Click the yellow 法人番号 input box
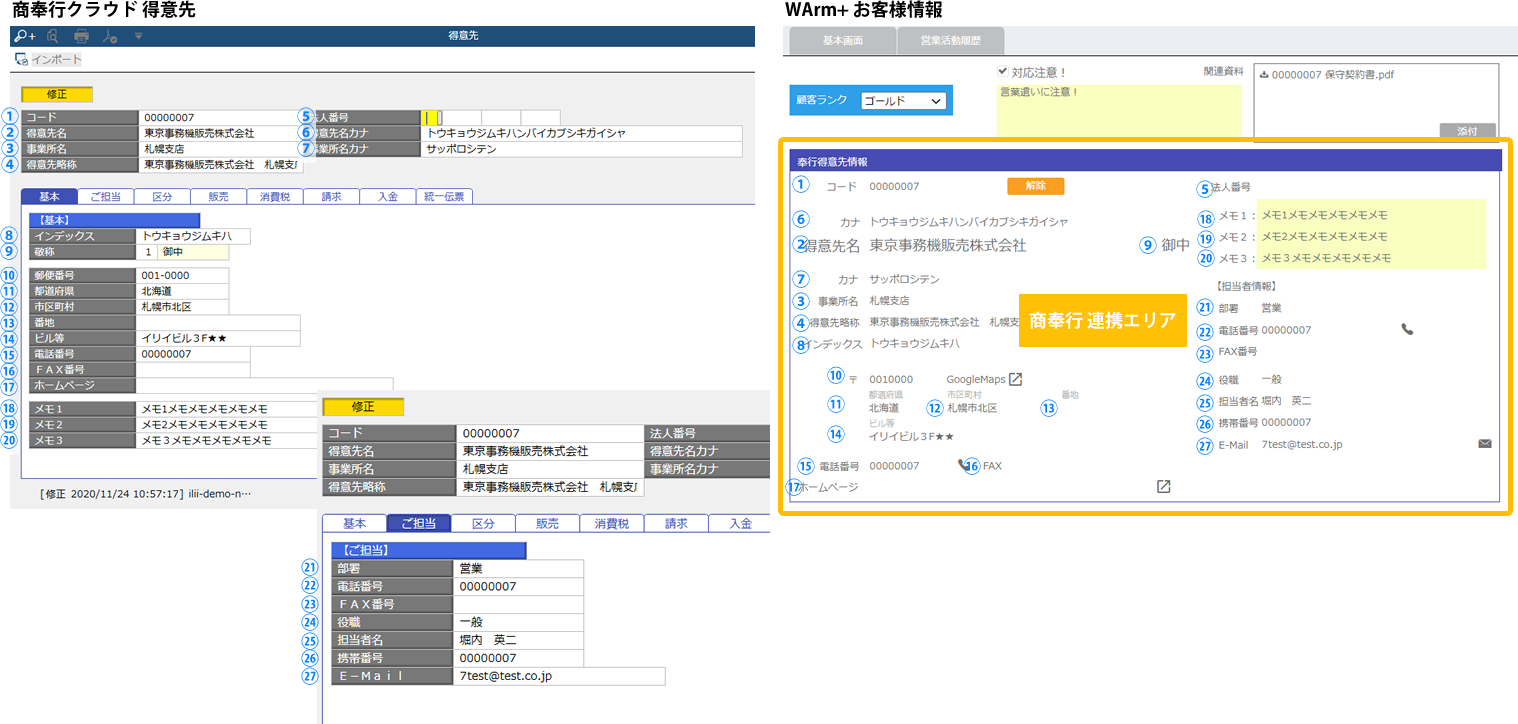This screenshot has width=1518, height=724. [430, 118]
